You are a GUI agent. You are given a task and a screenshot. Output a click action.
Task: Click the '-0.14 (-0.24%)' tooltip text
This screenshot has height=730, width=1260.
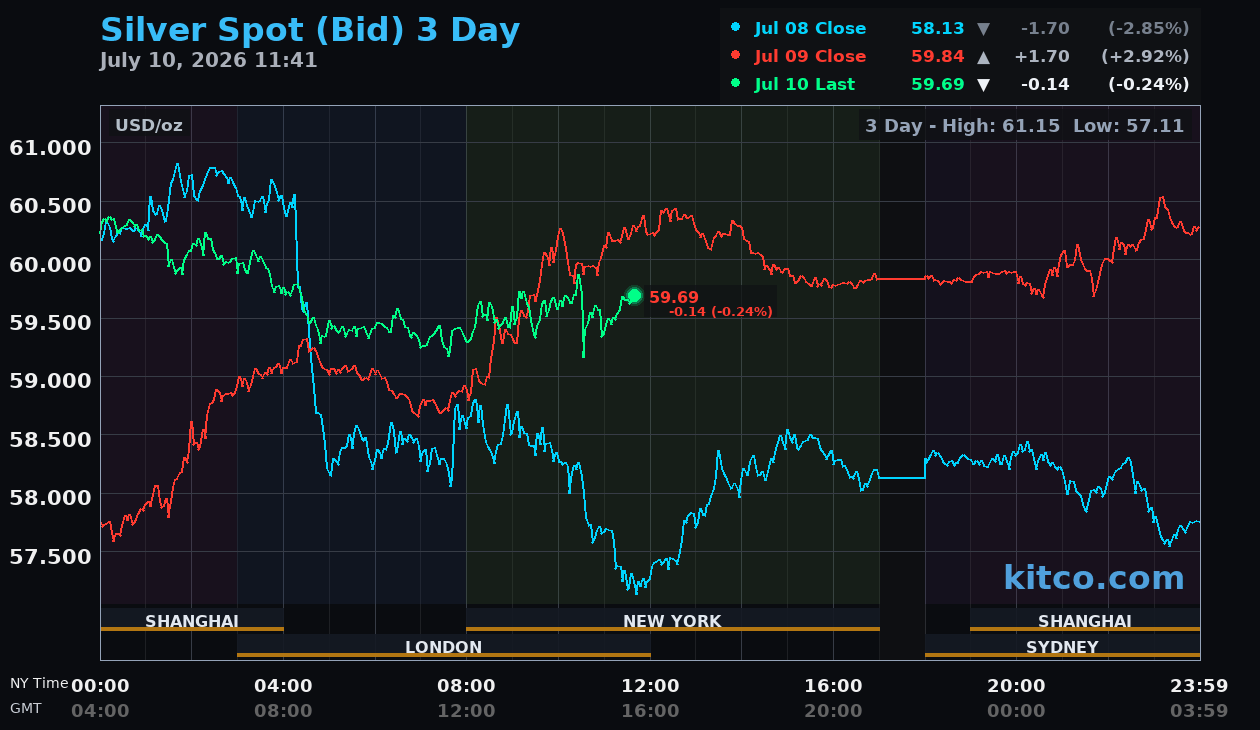click(x=721, y=312)
